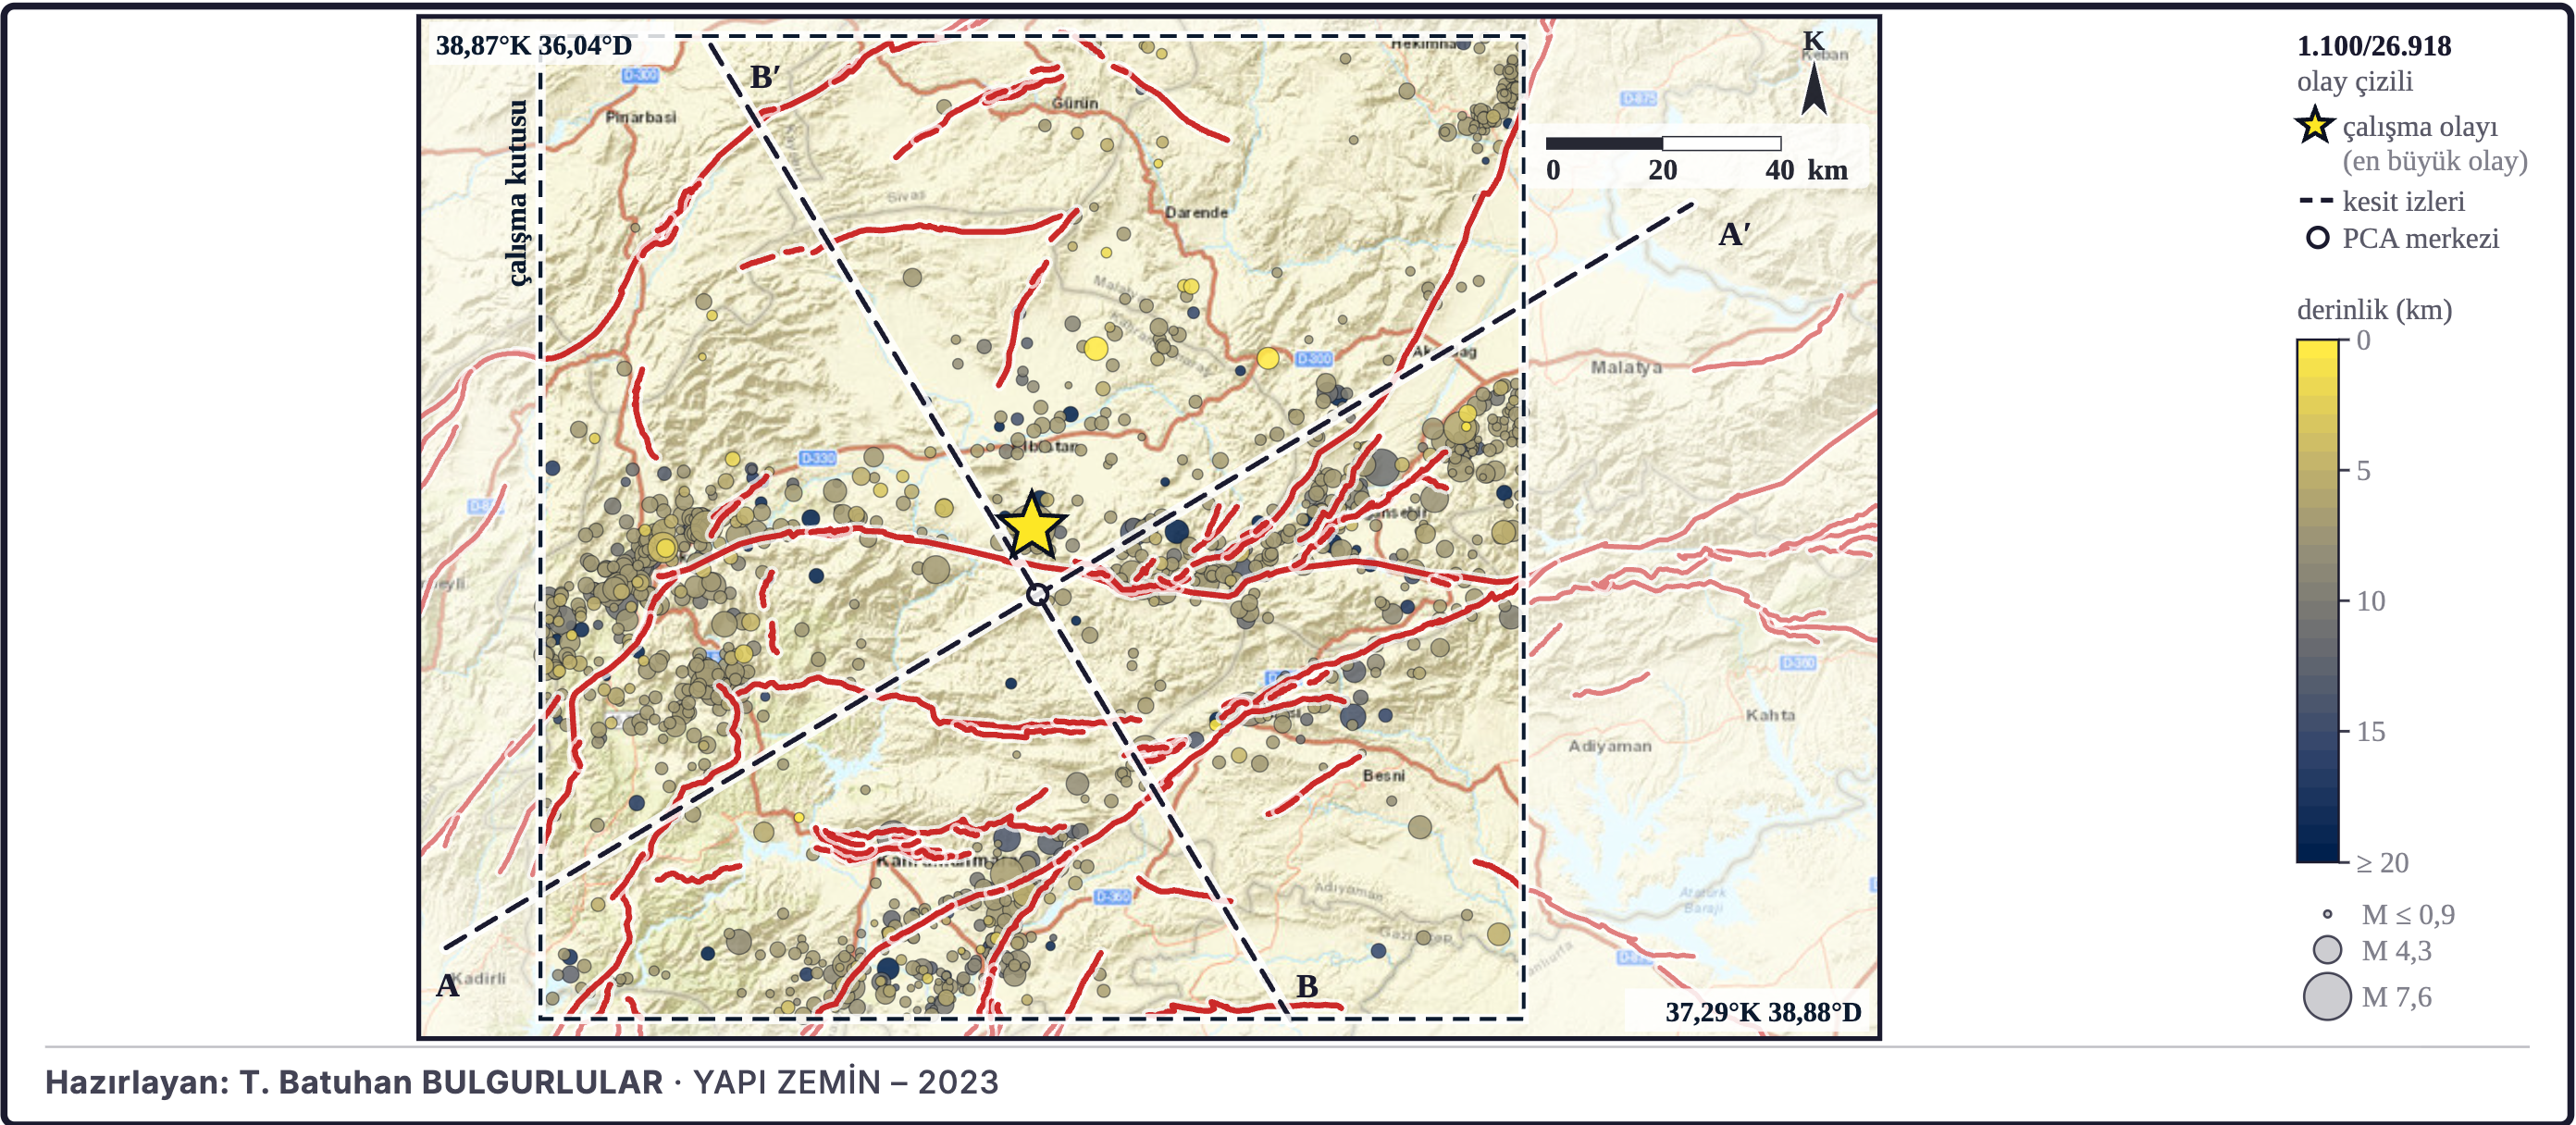The height and width of the screenshot is (1125, 2576).
Task: Click the depth color bar gradient
Action: tap(2317, 601)
